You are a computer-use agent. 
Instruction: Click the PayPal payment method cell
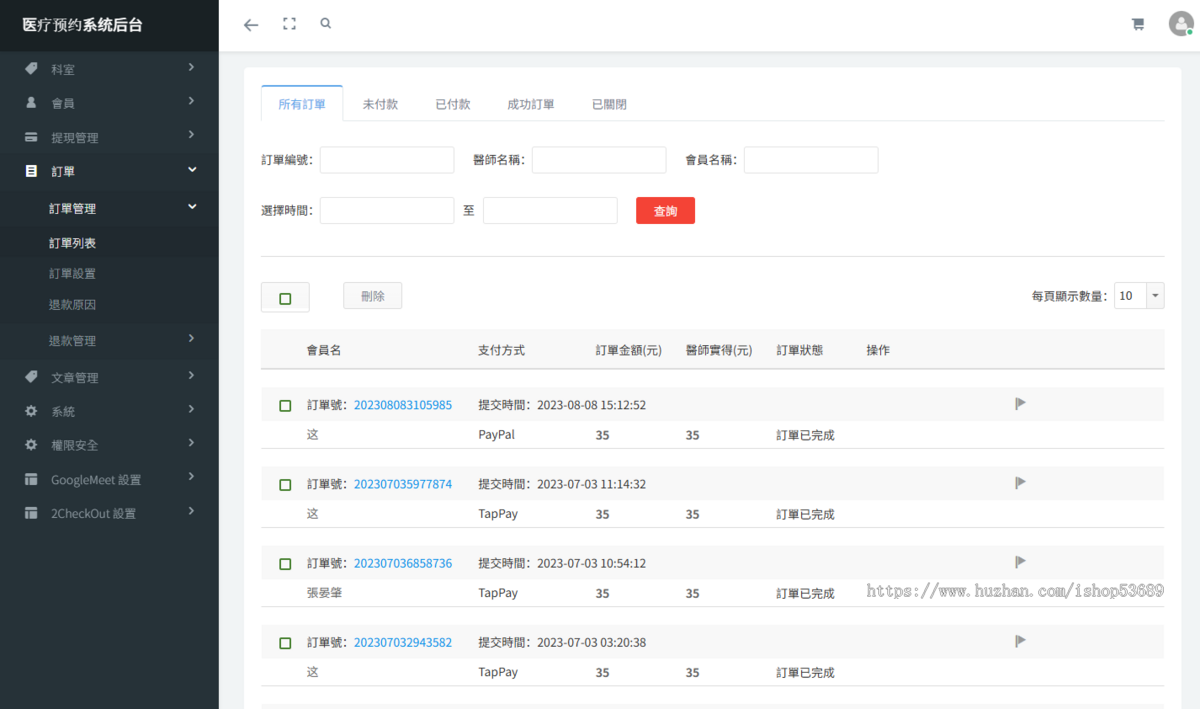497,435
